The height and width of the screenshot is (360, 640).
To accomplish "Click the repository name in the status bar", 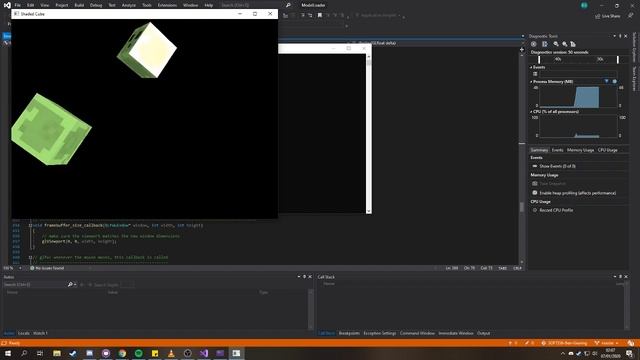I will point(564,343).
